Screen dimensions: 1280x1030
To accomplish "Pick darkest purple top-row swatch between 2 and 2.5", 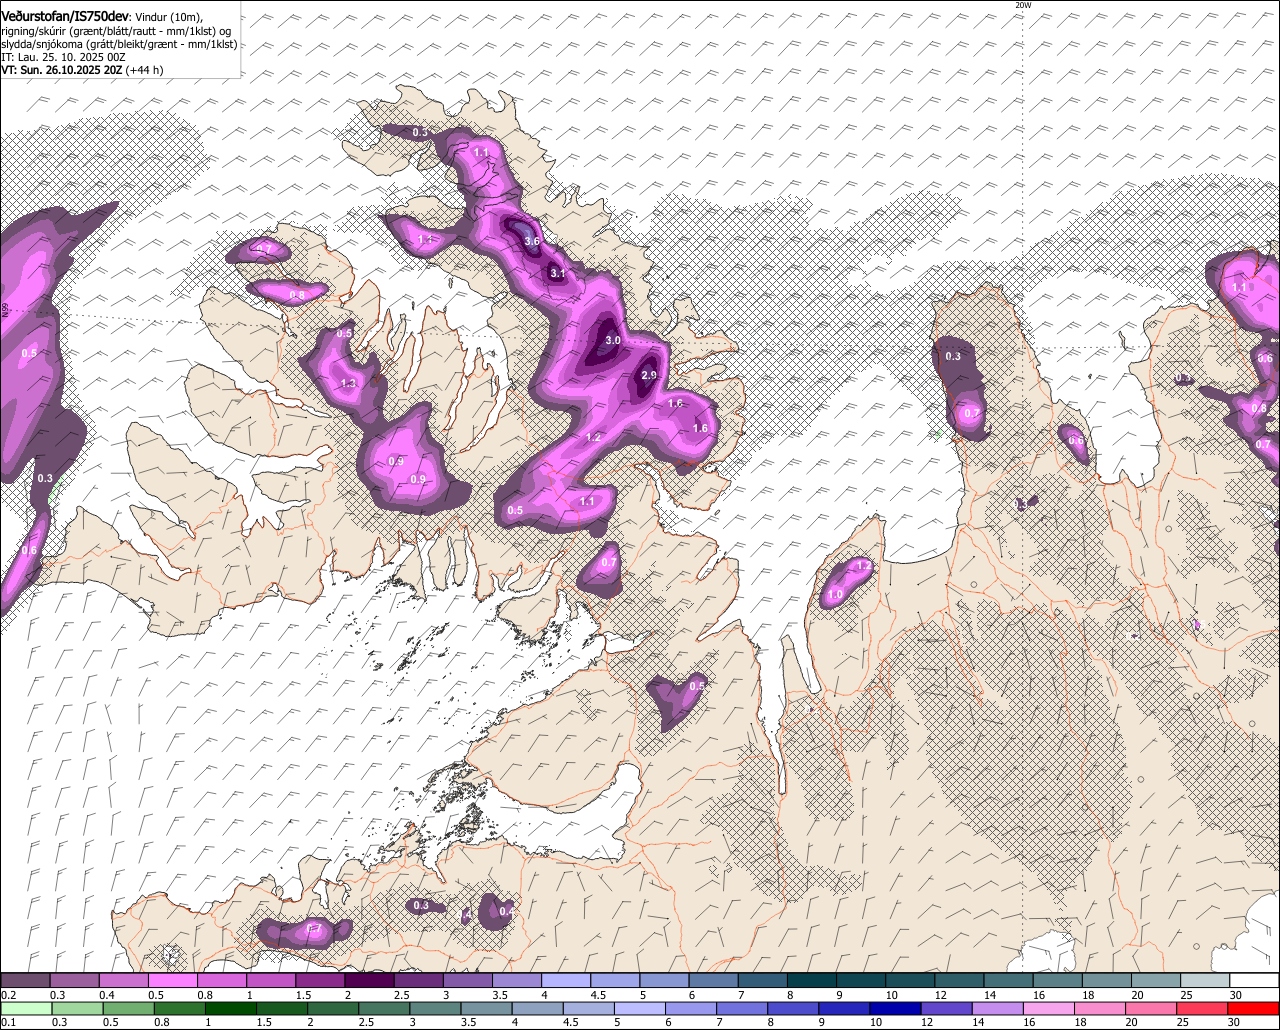I will click(x=370, y=981).
